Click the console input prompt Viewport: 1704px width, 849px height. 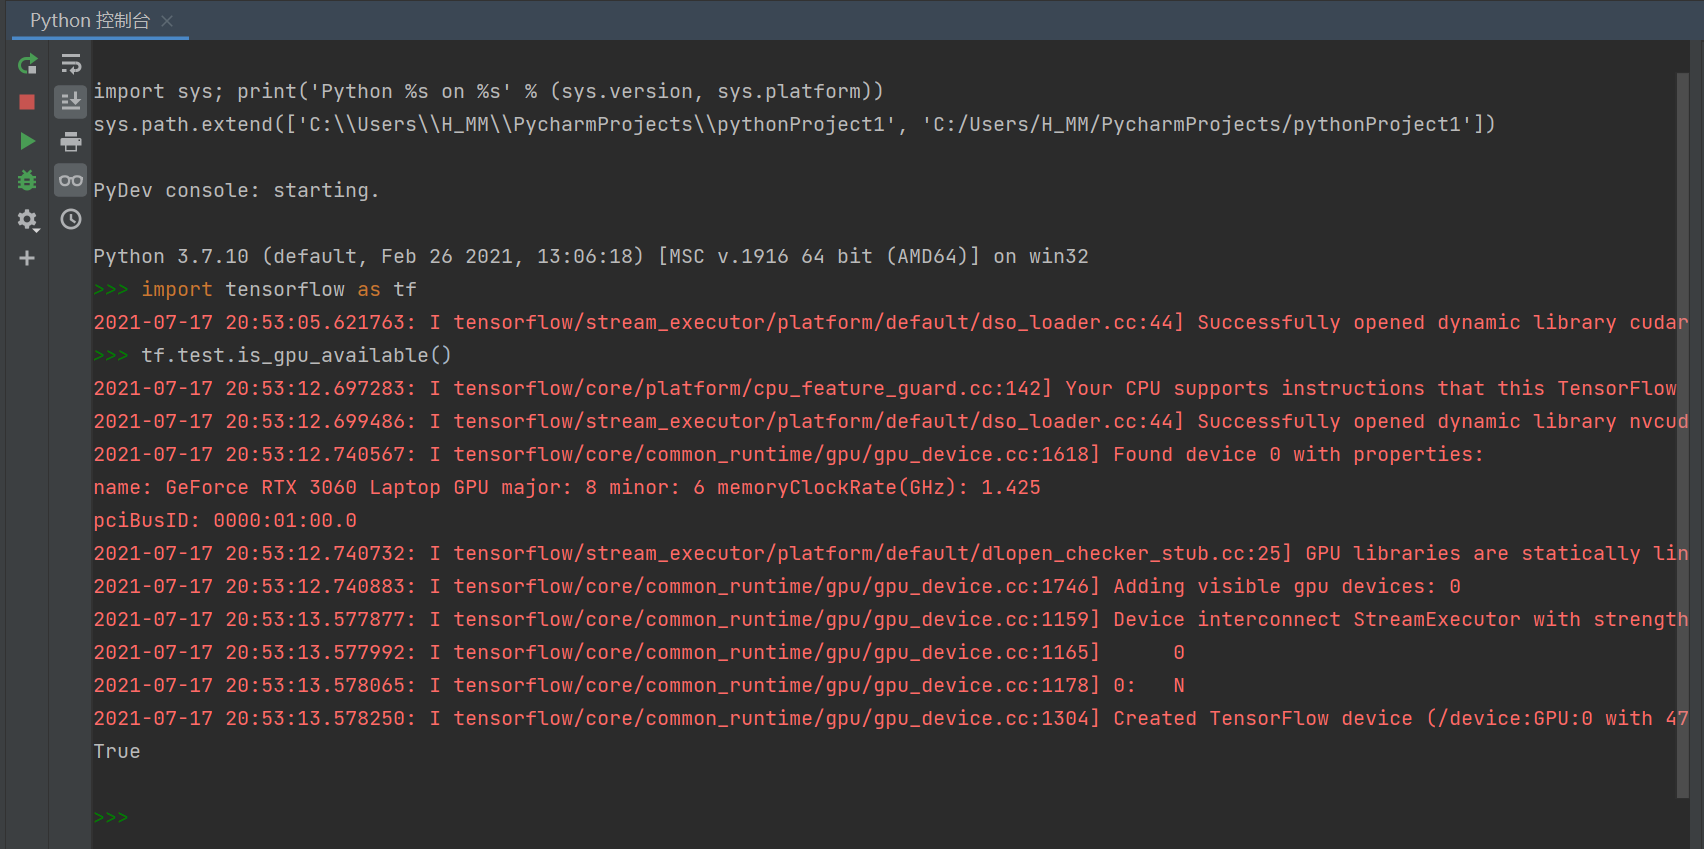[x=110, y=816]
